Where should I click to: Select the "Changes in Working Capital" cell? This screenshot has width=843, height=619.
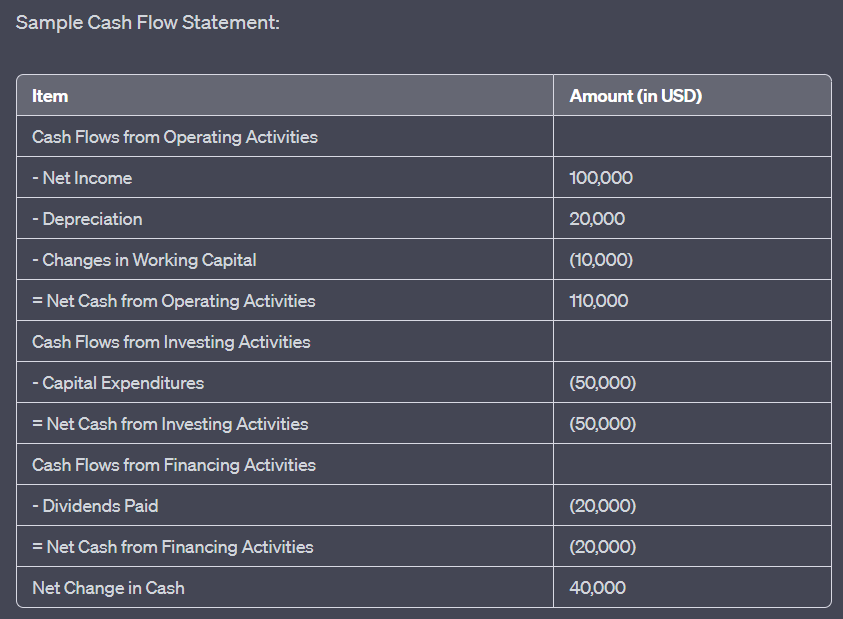pyautogui.click(x=144, y=260)
